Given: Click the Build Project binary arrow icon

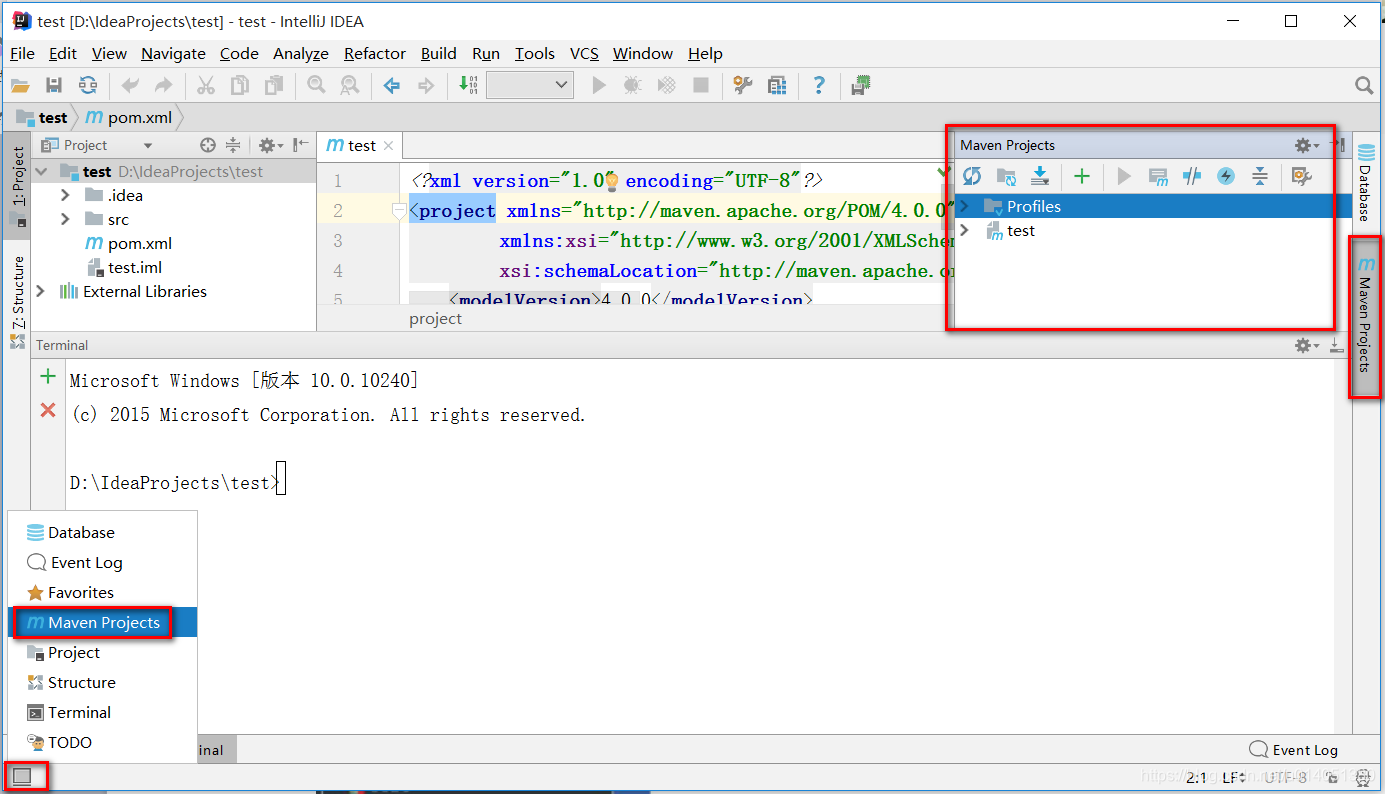Looking at the screenshot, I should point(468,86).
